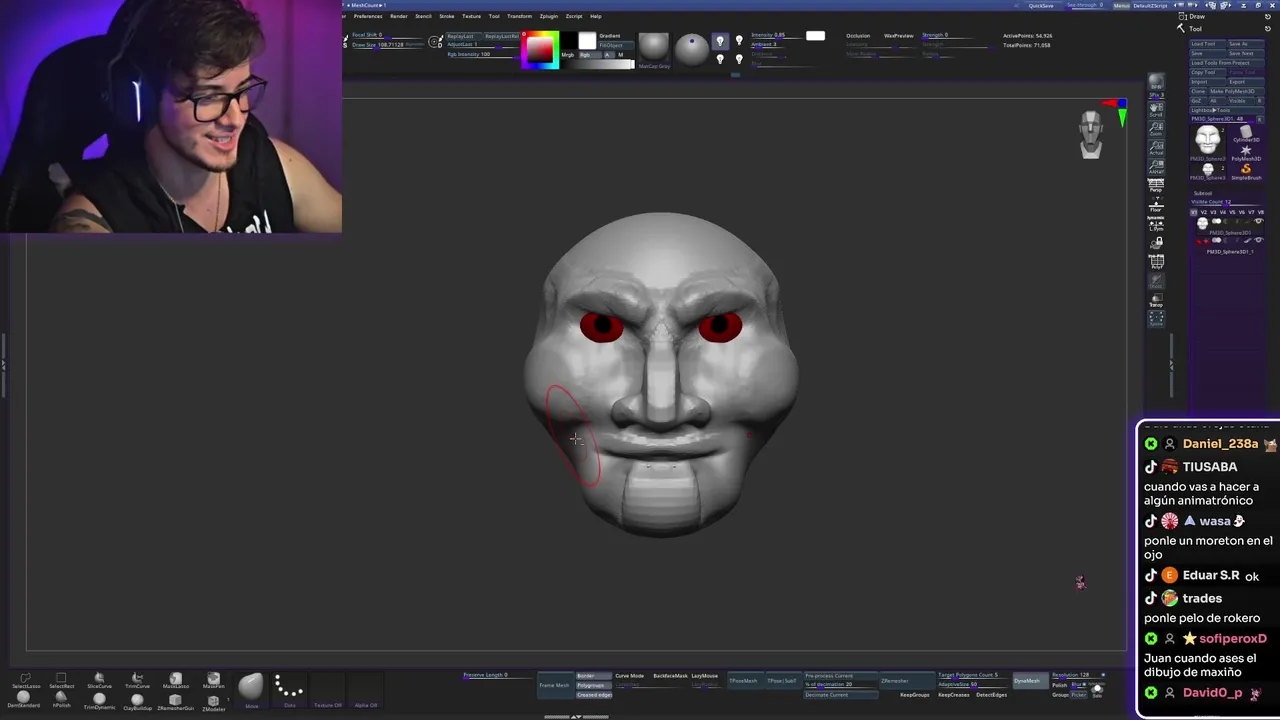Expand the Draw palette header
The image size is (1280, 720).
click(x=1197, y=17)
